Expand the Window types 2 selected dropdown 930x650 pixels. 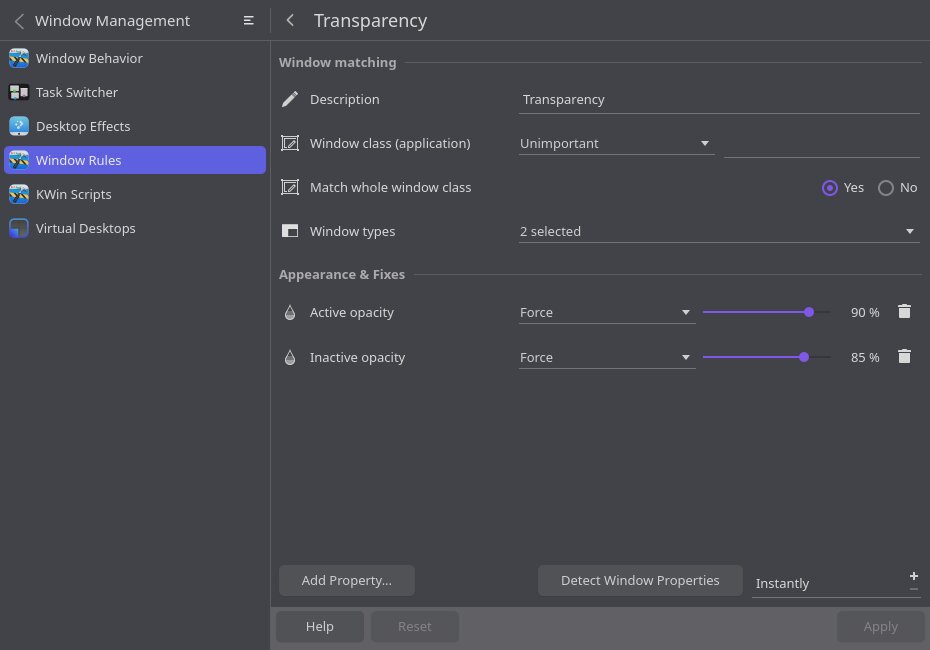[718, 232]
